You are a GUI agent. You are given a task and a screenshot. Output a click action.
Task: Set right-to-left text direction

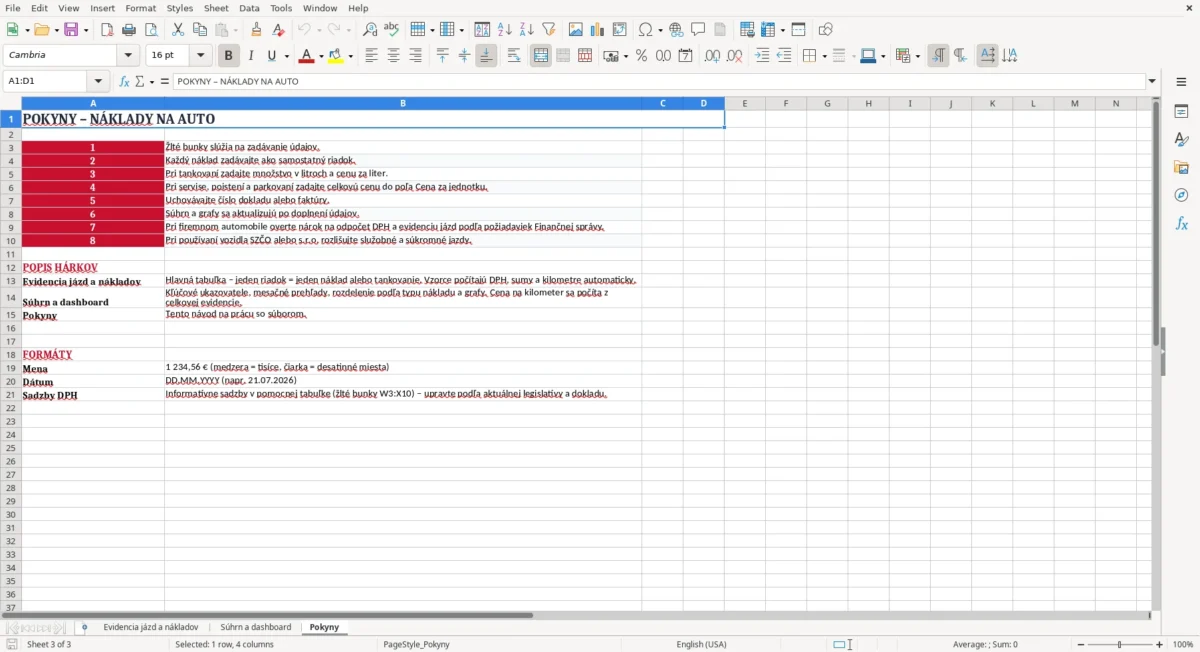960,56
